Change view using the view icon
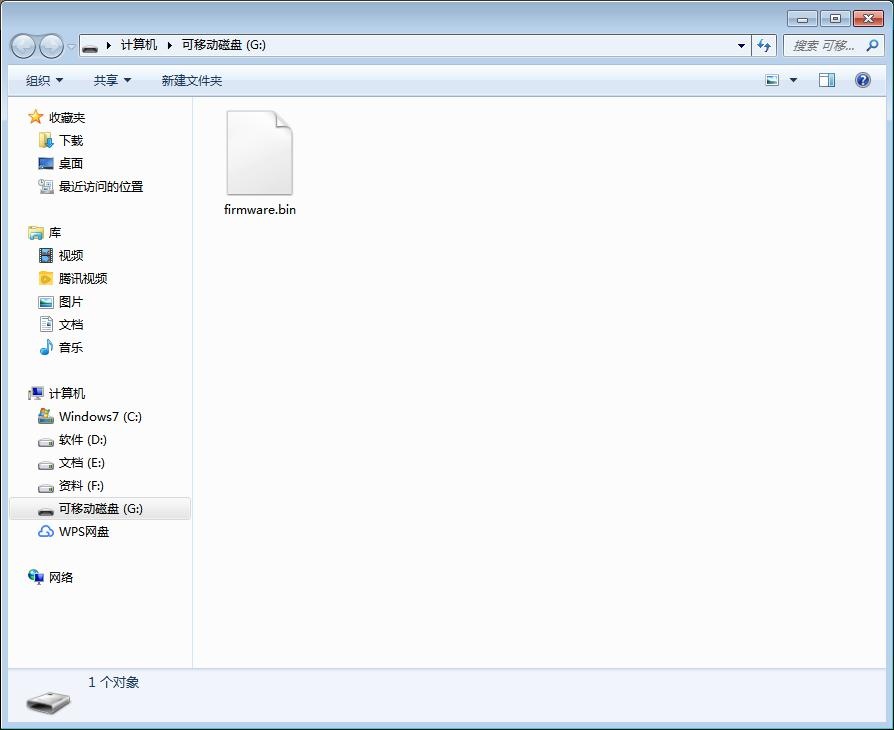 tap(772, 80)
